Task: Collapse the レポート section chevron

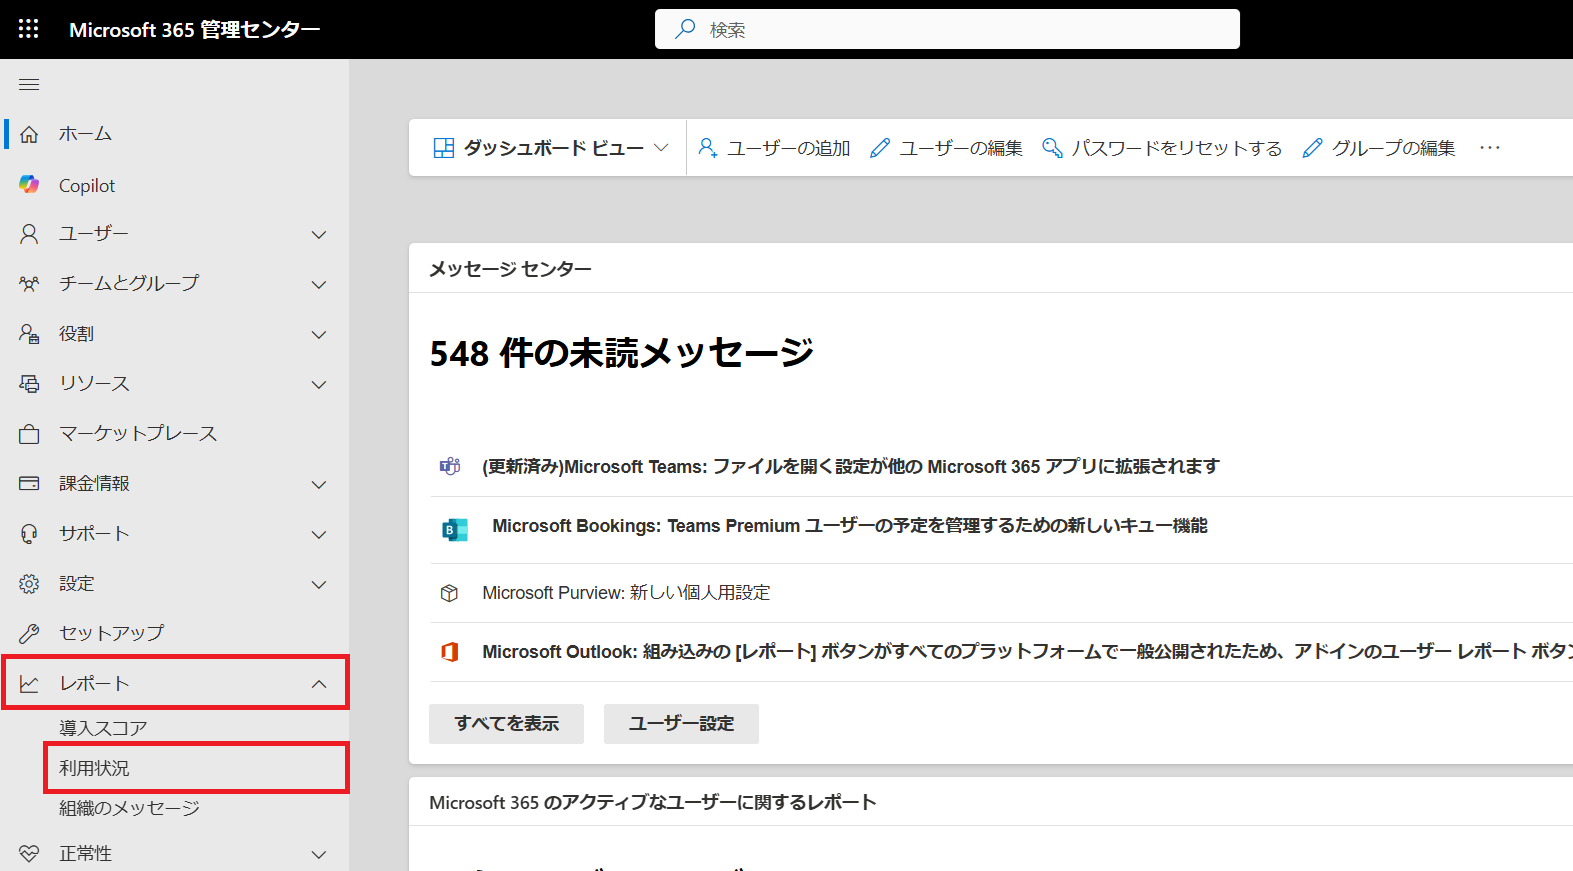Action: click(x=319, y=684)
